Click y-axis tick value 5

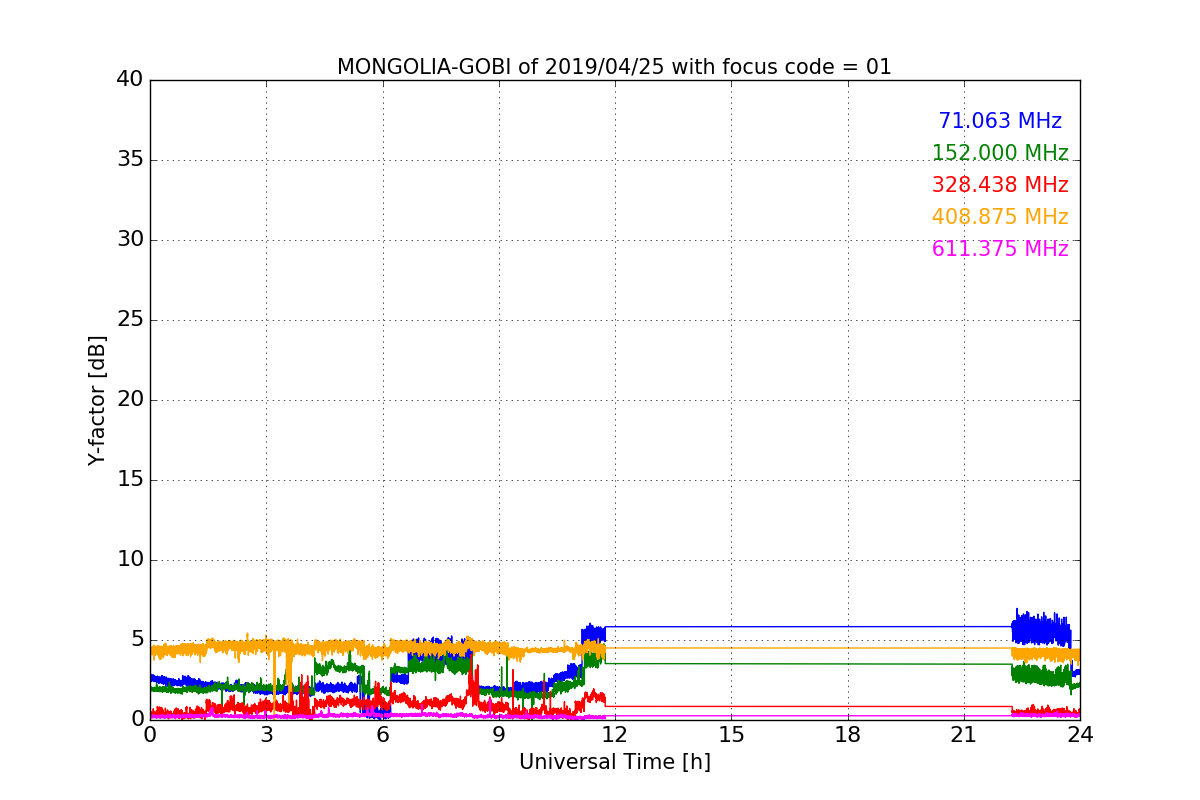tap(137, 639)
